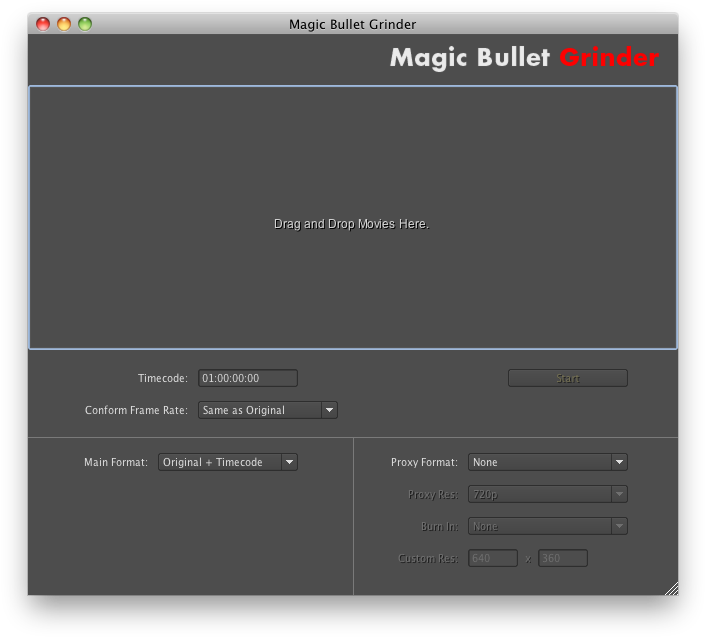Screen dimensions: 705x637
Task: Click the Burn In label
Action: click(440, 526)
